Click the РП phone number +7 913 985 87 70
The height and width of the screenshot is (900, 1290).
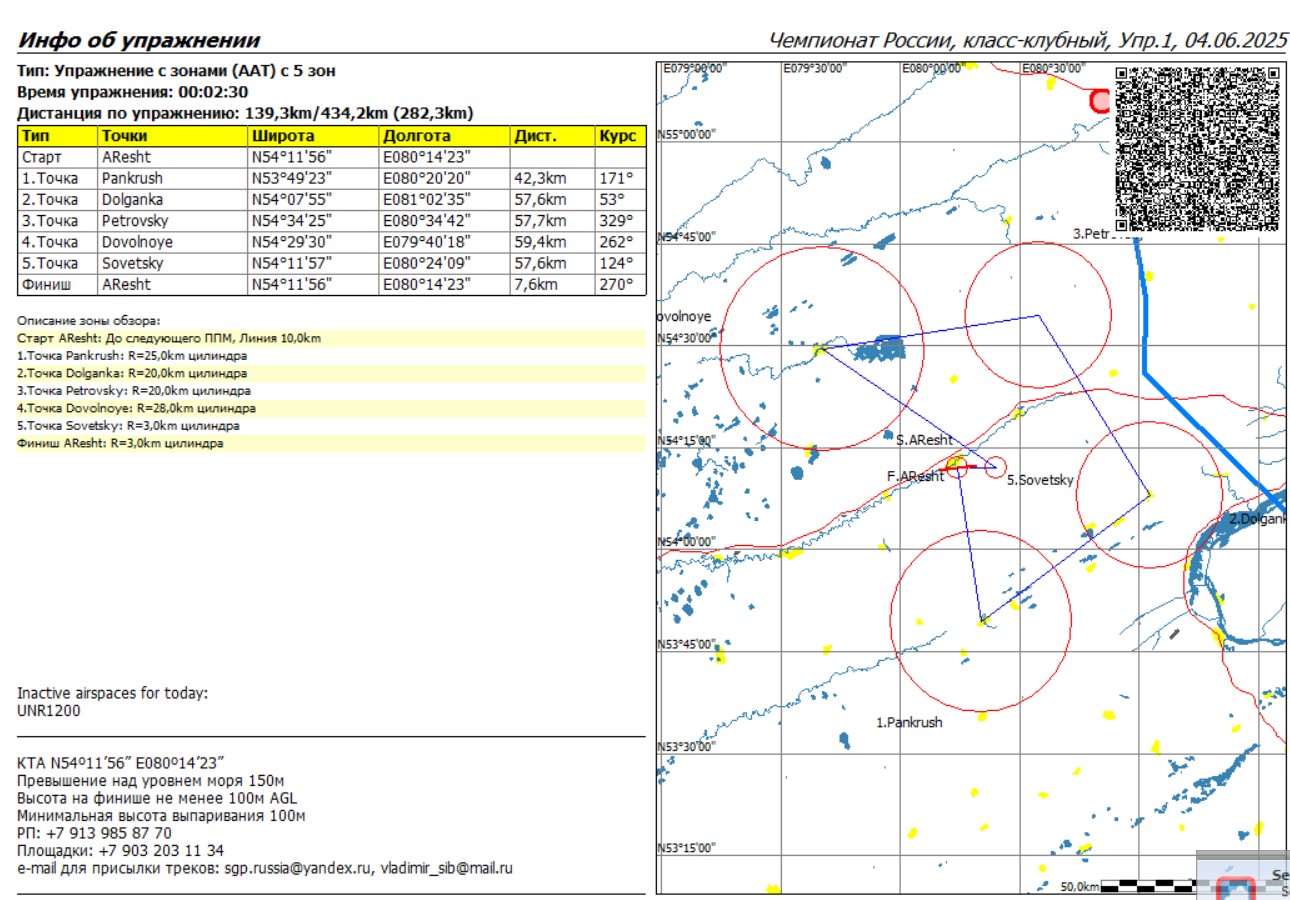click(108, 832)
